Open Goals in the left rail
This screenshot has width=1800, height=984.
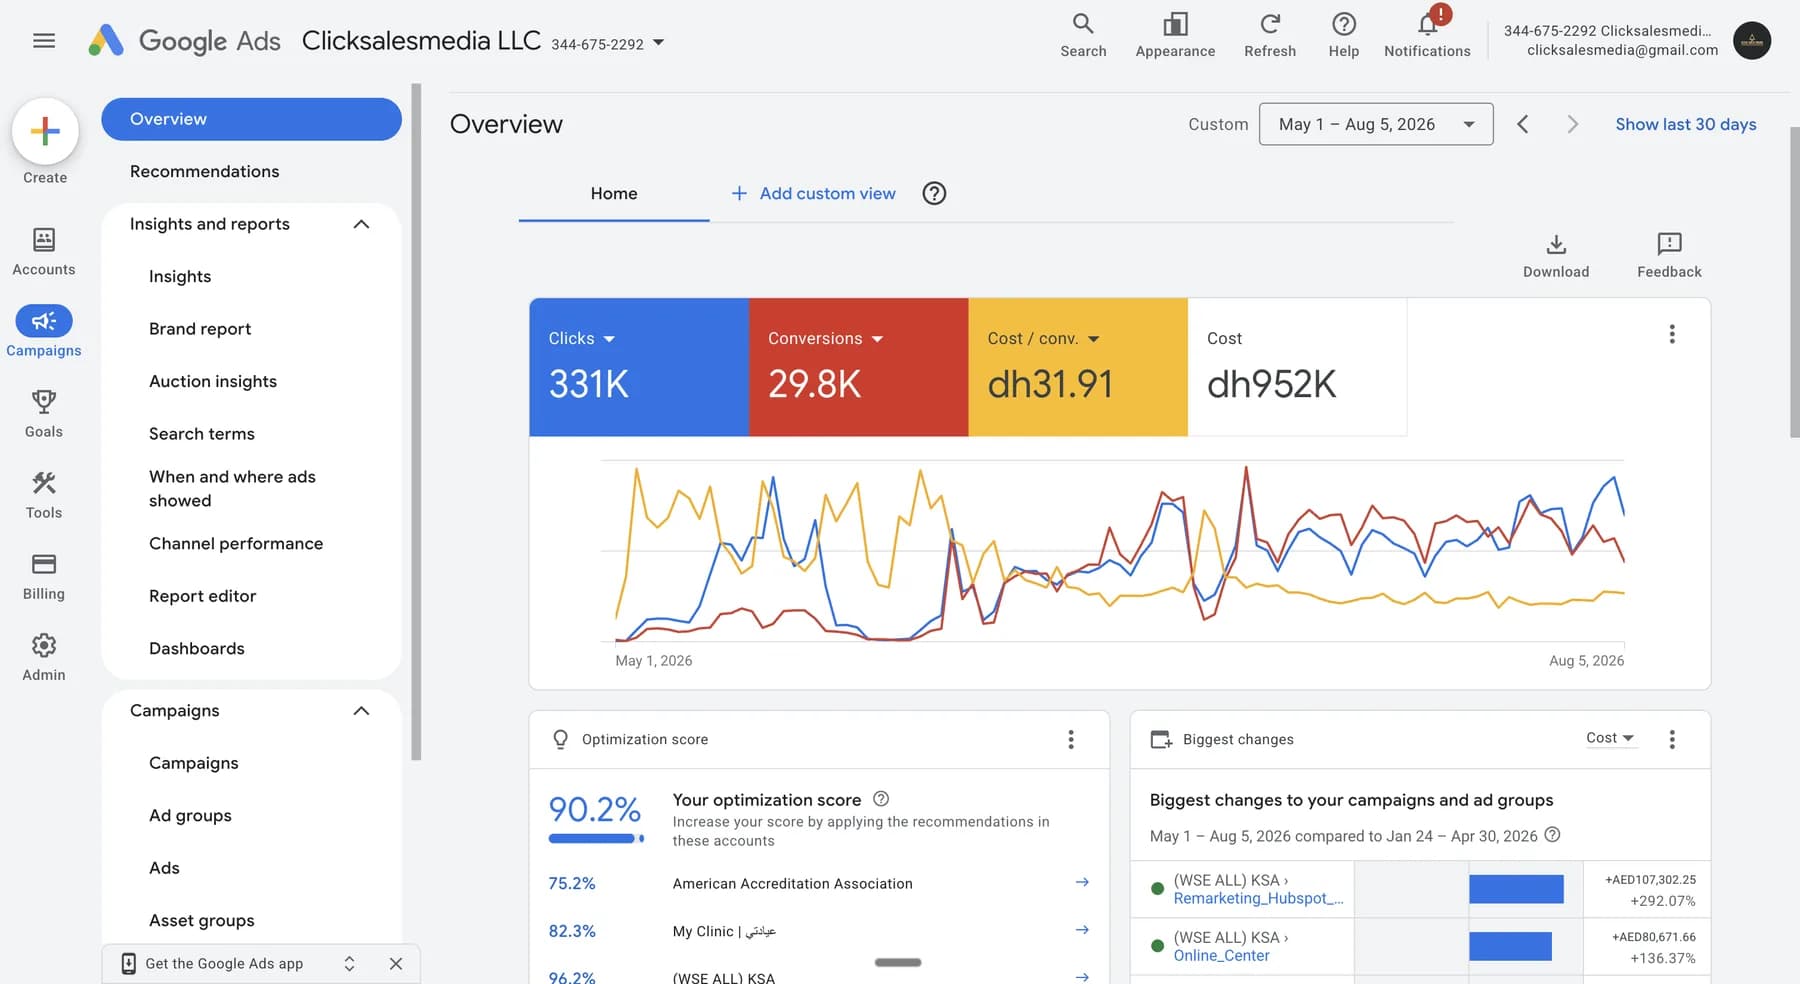click(x=44, y=414)
